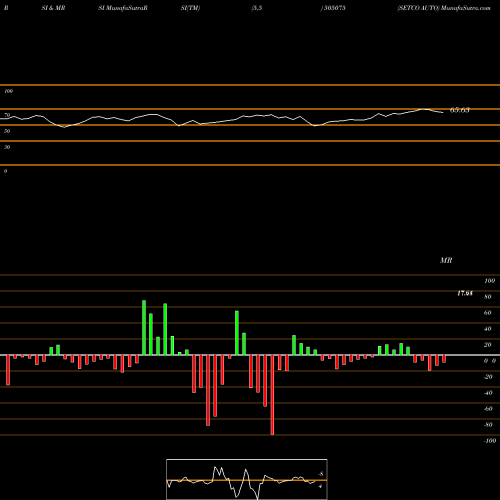
Task: Click the longest red MR bar
Action: (272, 395)
